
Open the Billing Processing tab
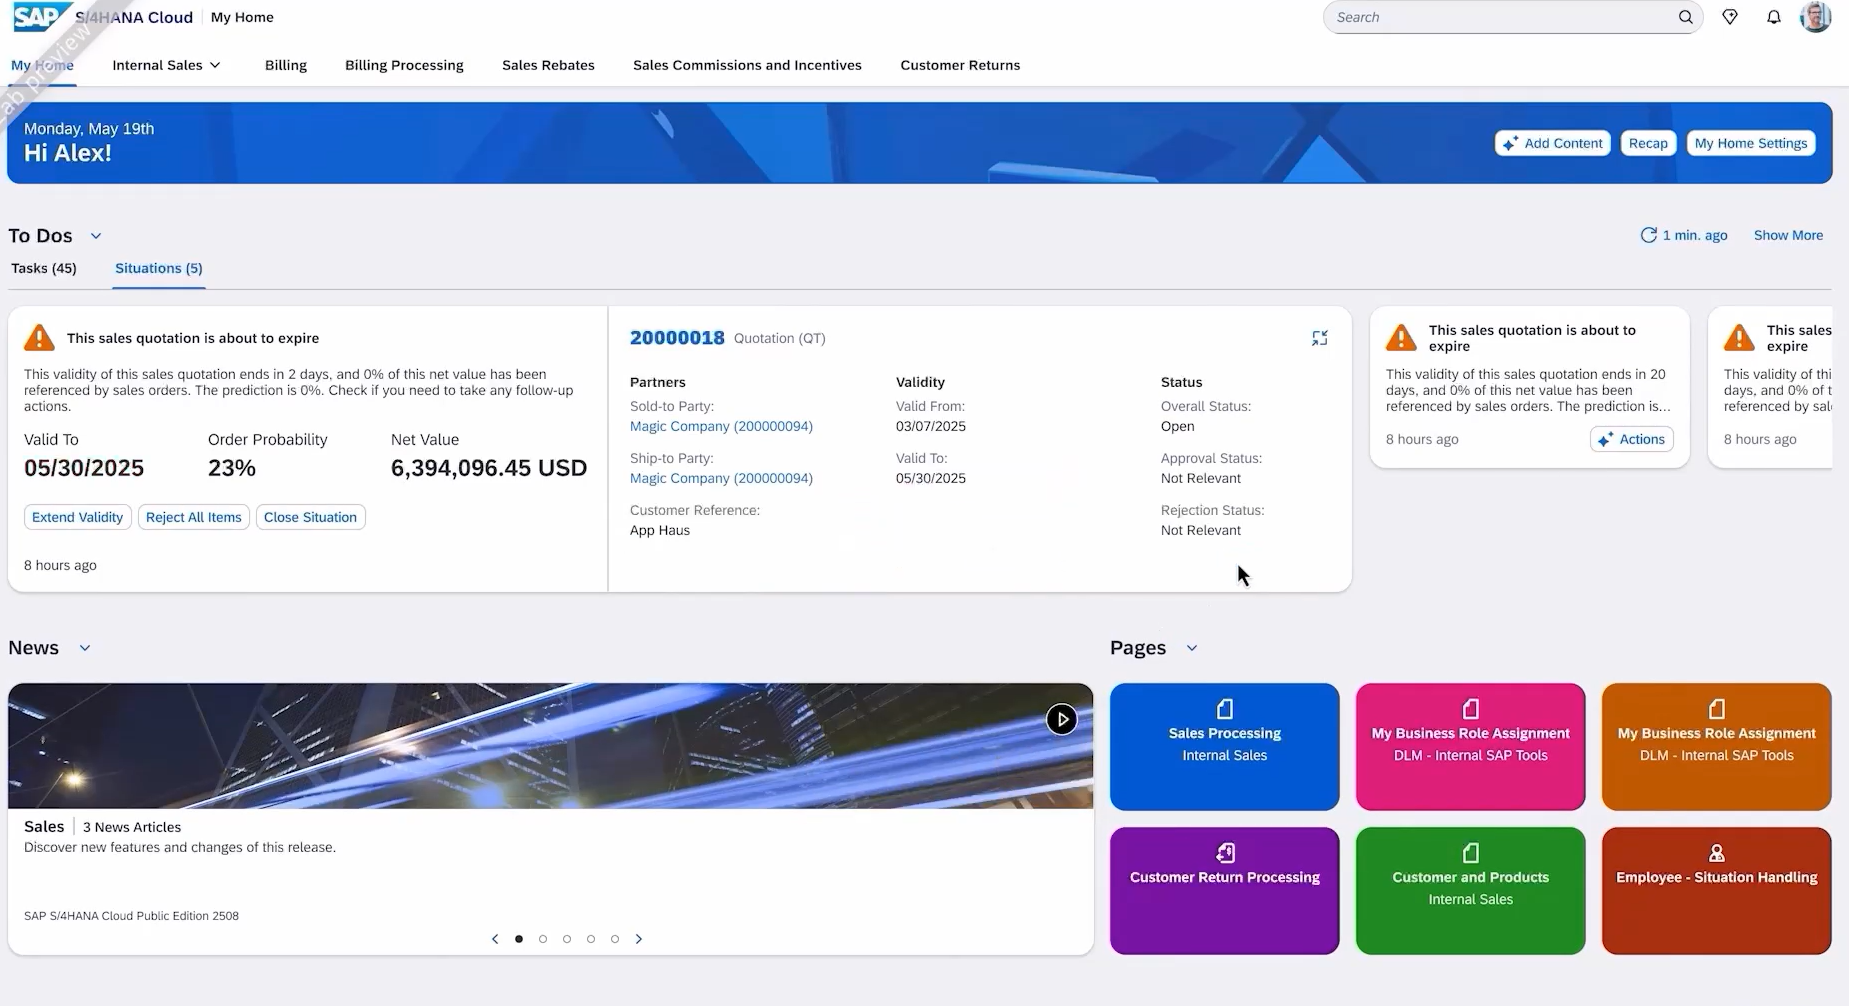[404, 65]
